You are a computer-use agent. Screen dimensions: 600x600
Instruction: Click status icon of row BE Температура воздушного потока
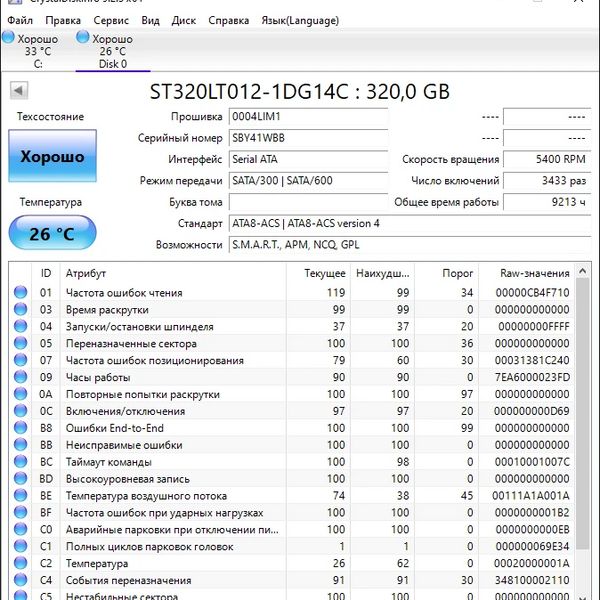[21, 496]
